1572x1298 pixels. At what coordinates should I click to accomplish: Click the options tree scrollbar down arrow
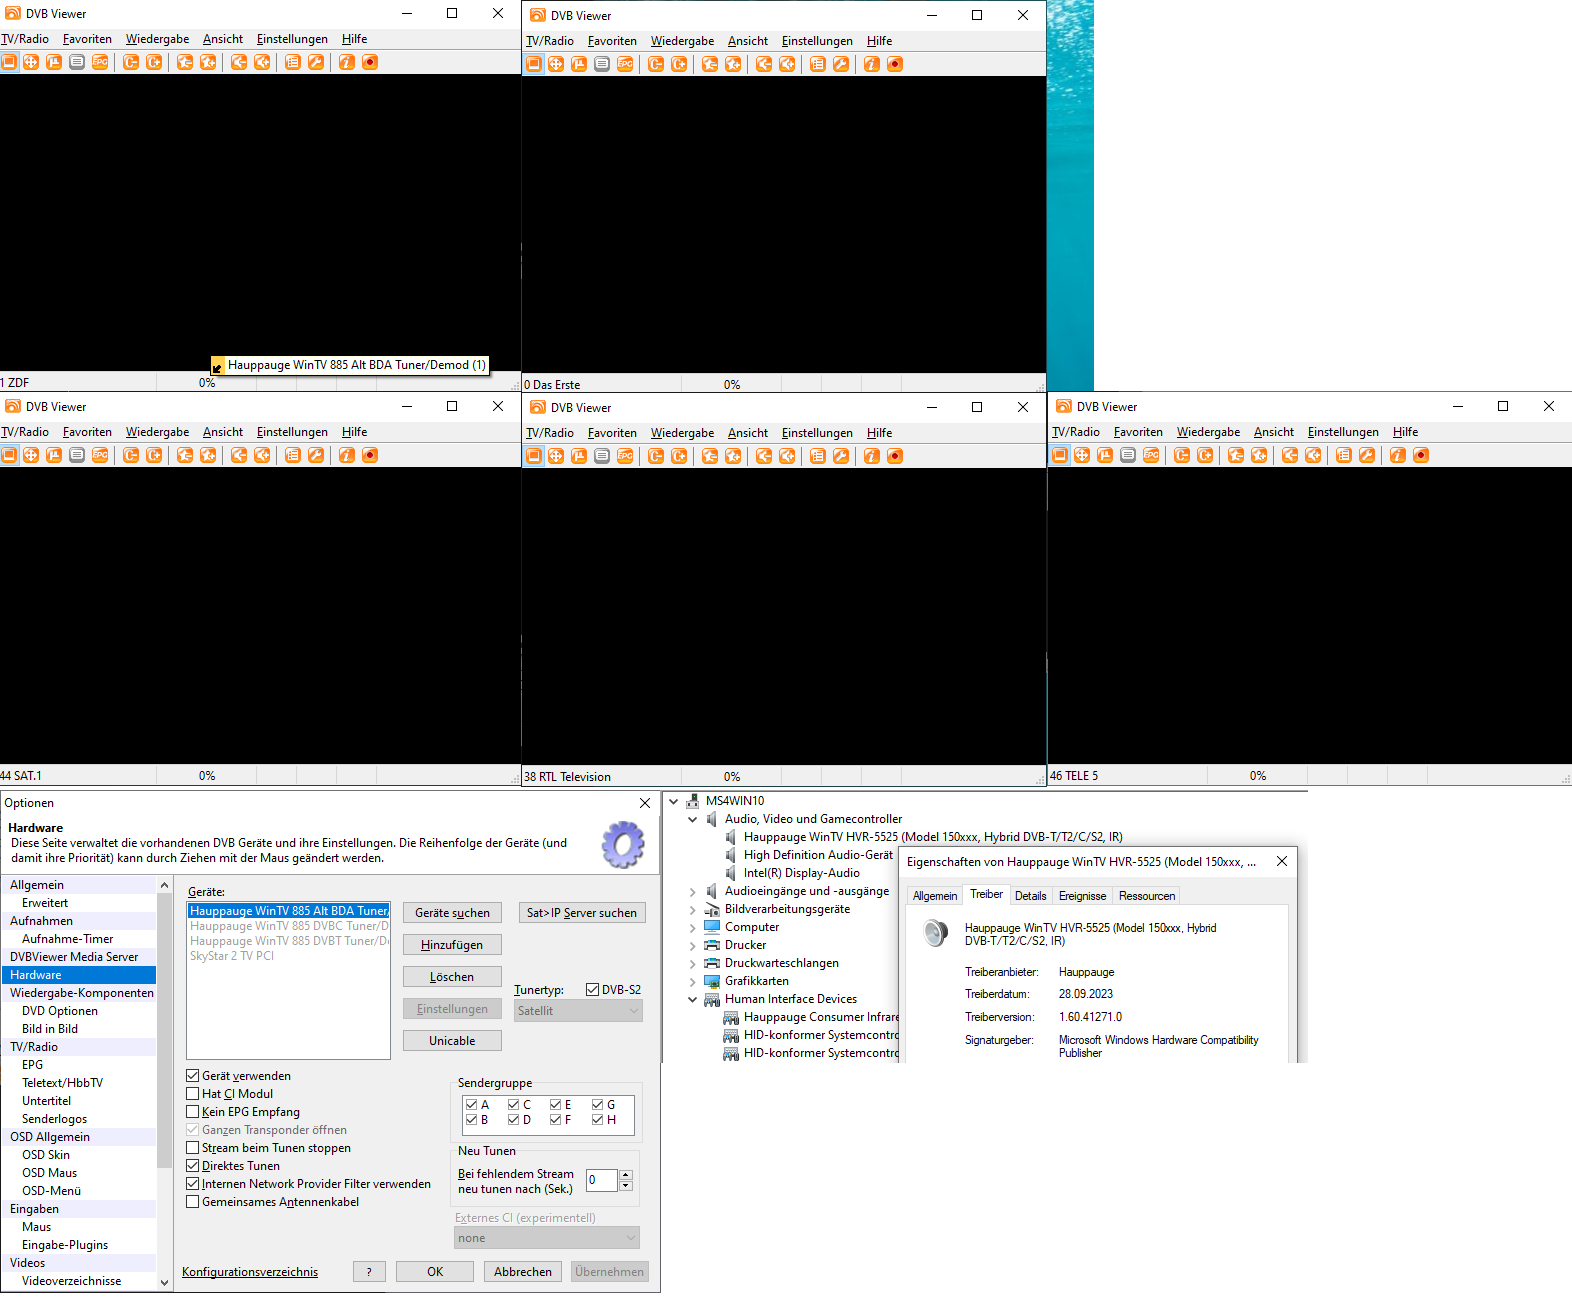pyautogui.click(x=164, y=1282)
